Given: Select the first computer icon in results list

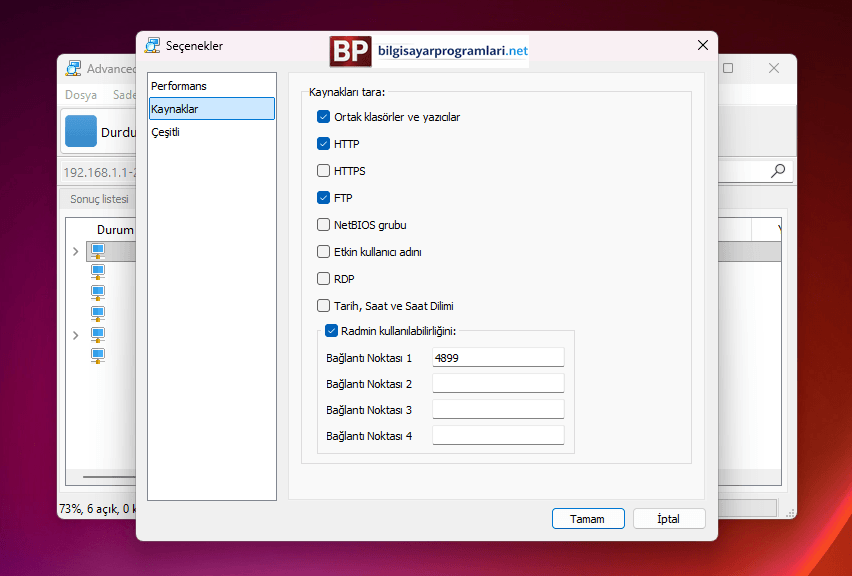Looking at the screenshot, I should (x=98, y=251).
